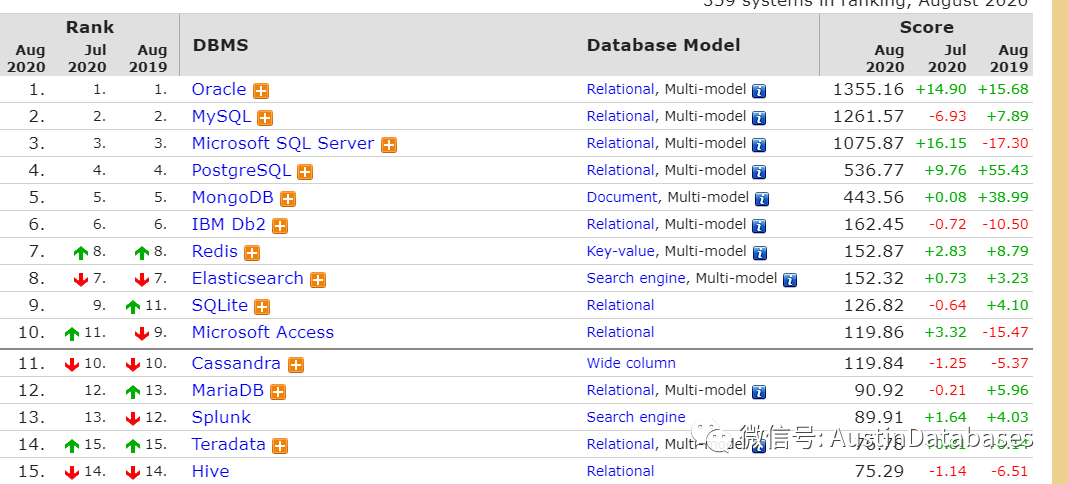
Task: Open the Oracle DBMS link
Action: tap(219, 90)
